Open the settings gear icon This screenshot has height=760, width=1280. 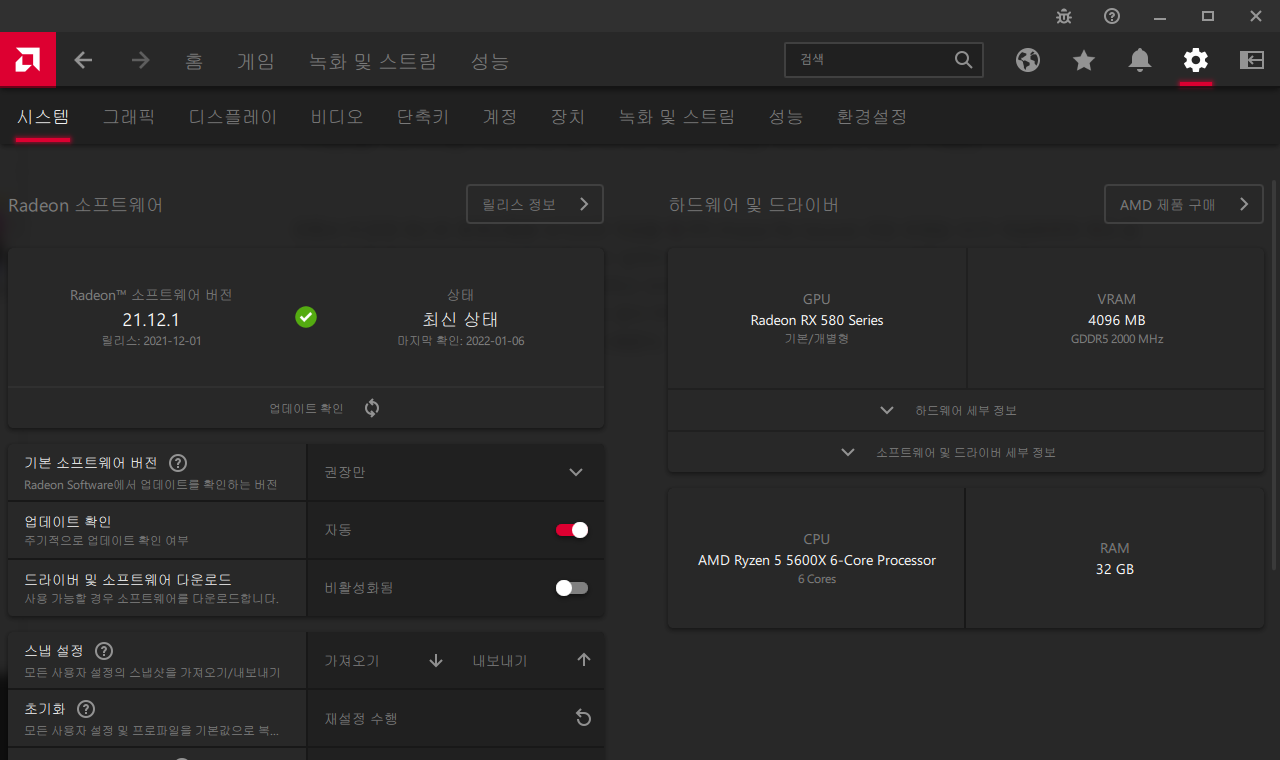tap(1196, 60)
